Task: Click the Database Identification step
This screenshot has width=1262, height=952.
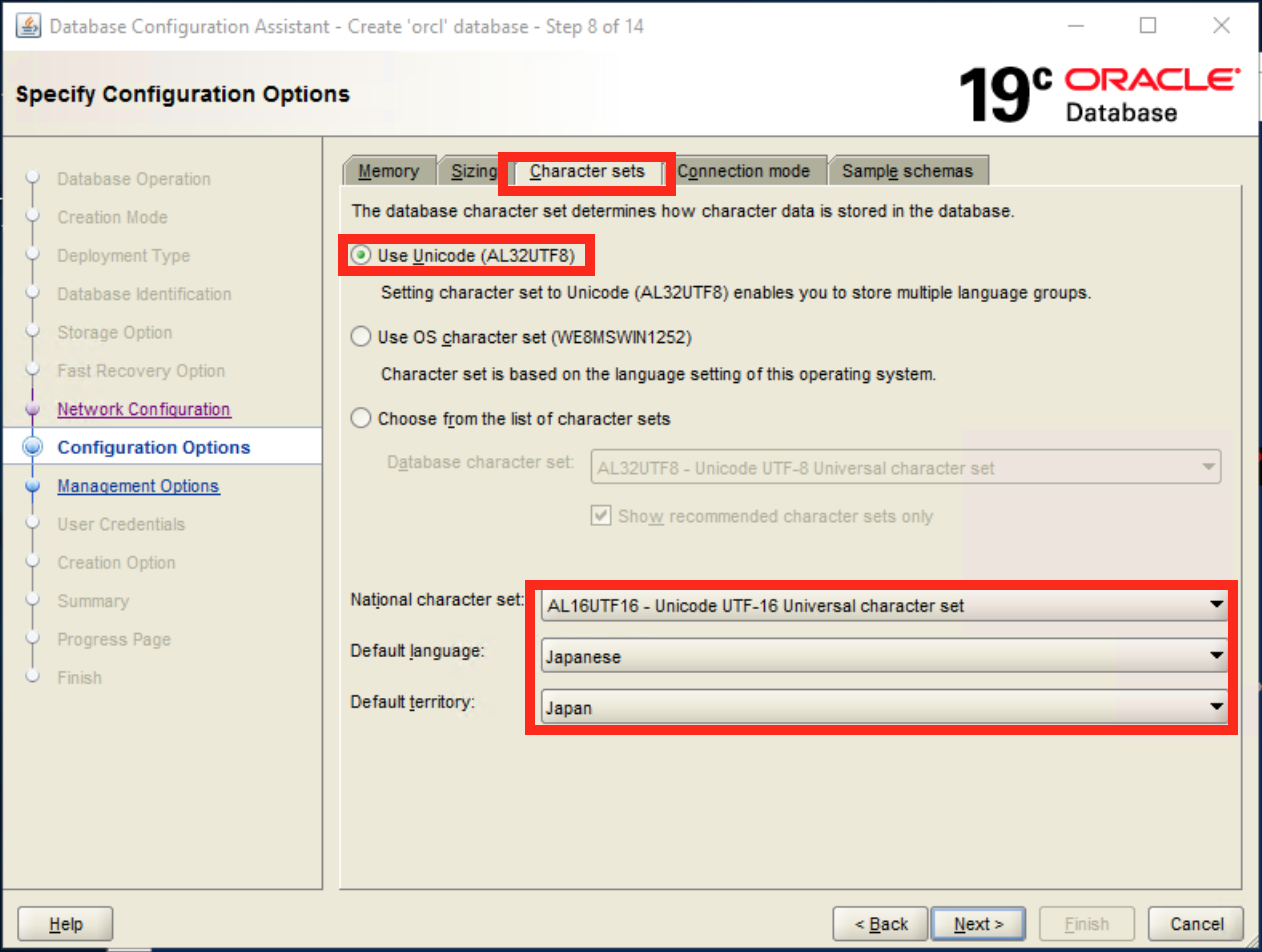Action: pos(144,294)
